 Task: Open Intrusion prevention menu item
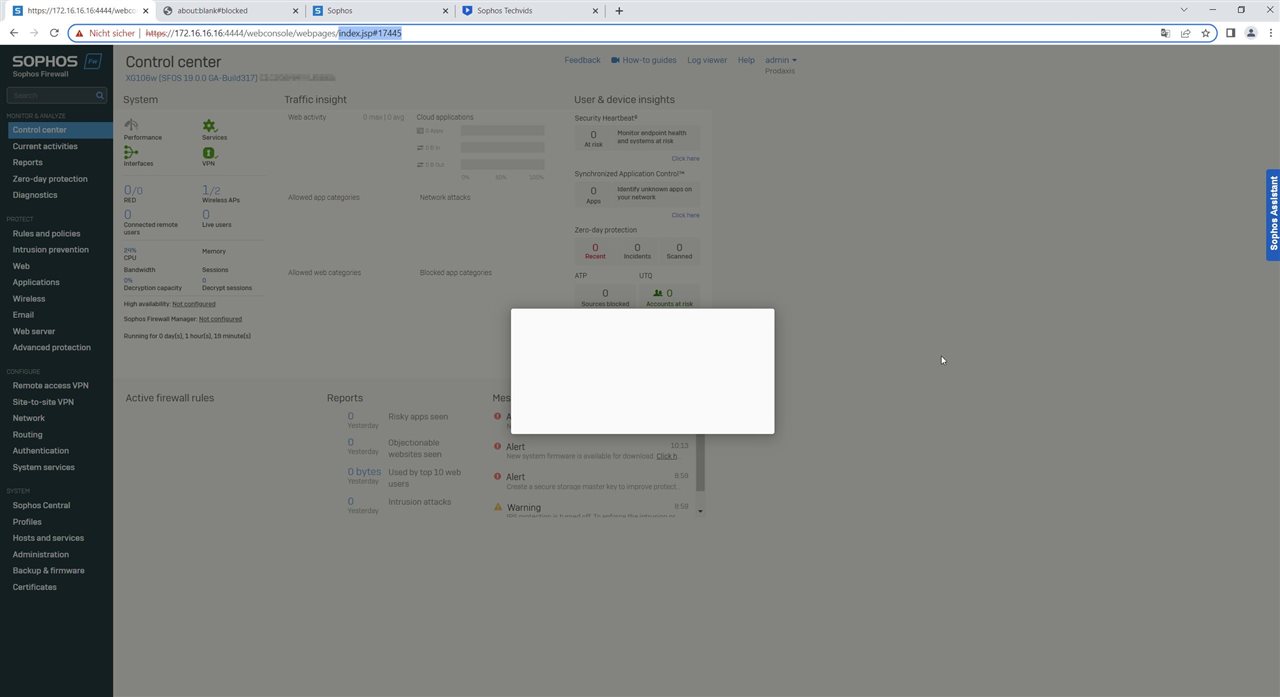pyautogui.click(x=51, y=250)
